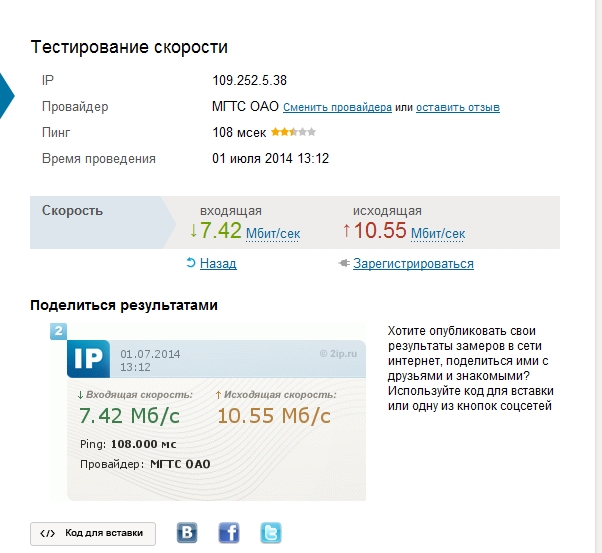
Task: Click the speed results widget image
Action: [x=208, y=412]
